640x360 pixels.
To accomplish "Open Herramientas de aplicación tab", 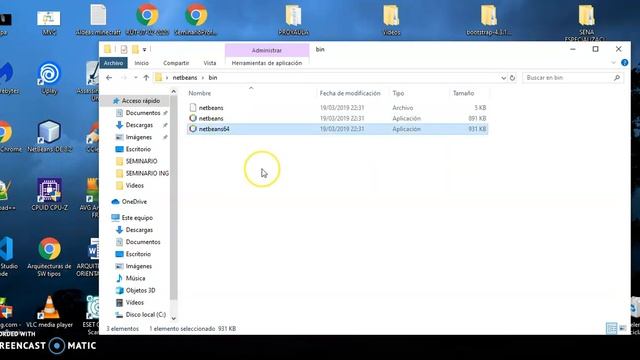I will [267, 63].
